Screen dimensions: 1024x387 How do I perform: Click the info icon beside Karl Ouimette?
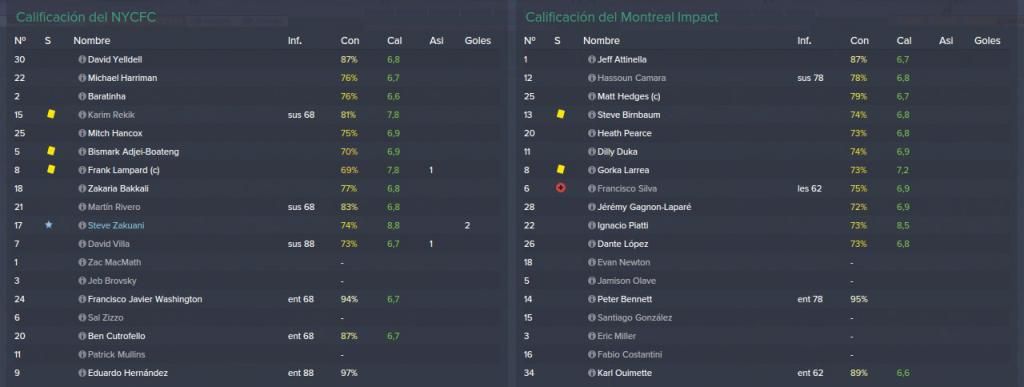(592, 373)
